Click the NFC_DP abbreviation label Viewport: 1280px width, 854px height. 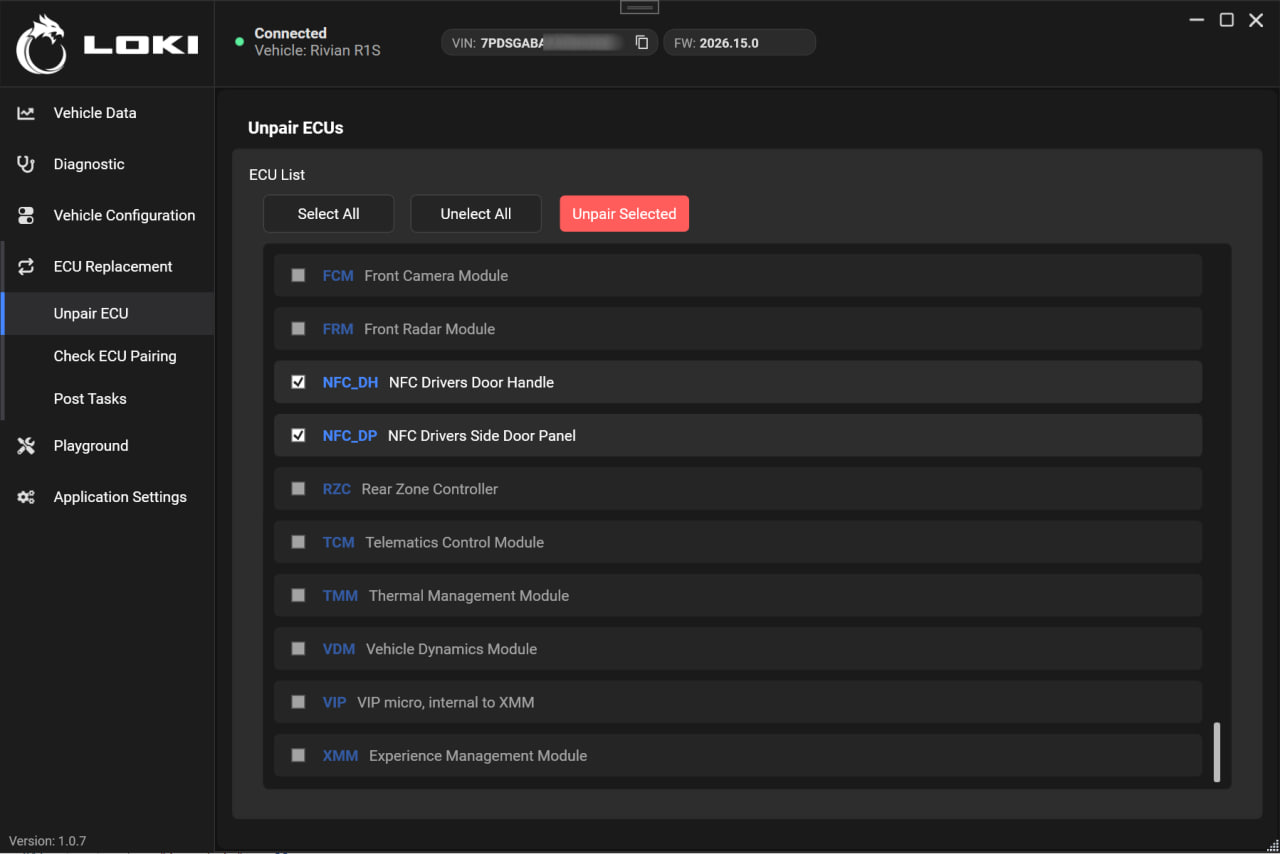[x=350, y=435]
